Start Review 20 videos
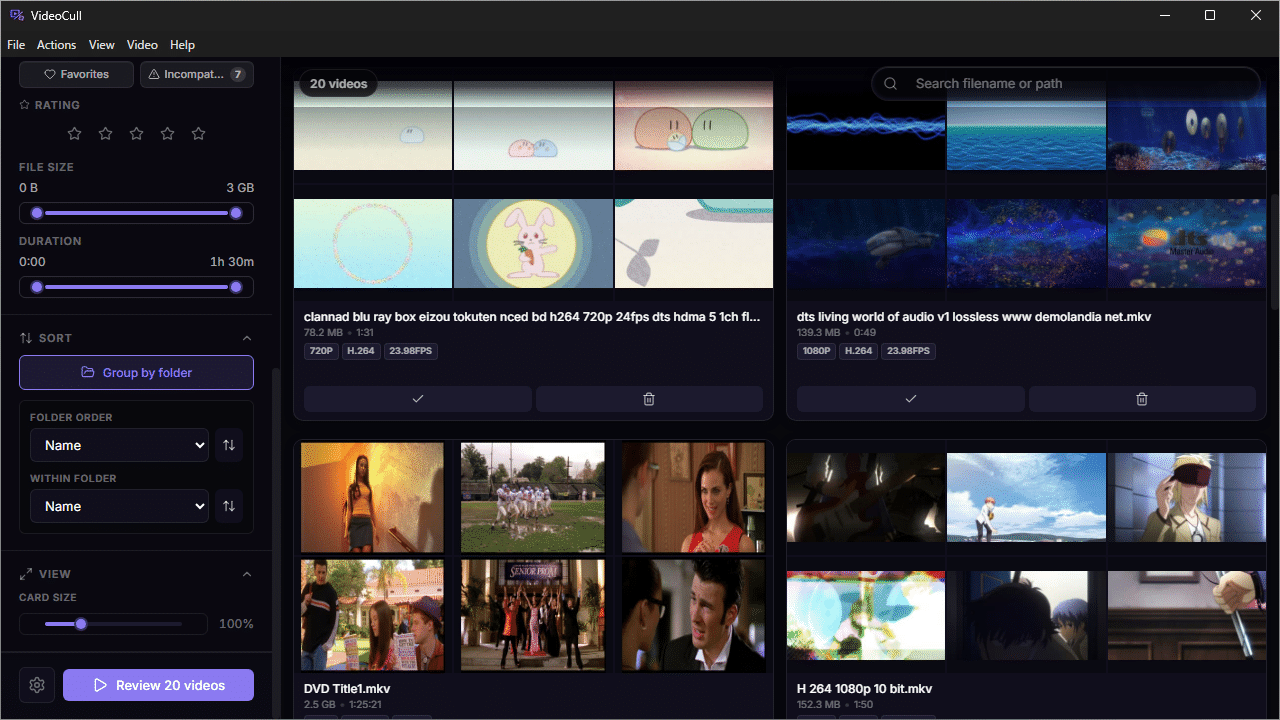 [x=158, y=685]
